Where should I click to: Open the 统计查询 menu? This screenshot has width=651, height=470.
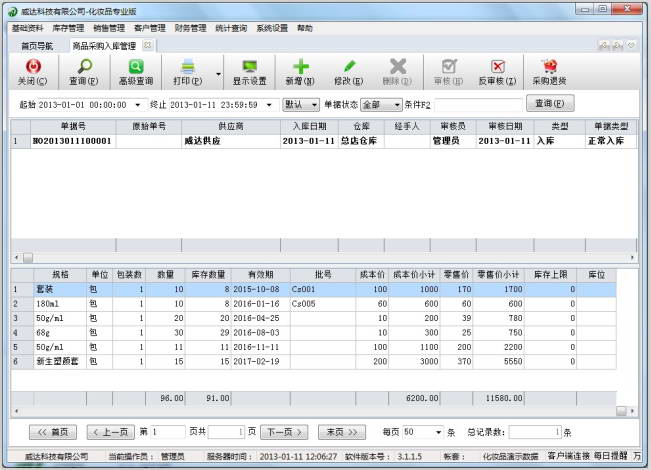tap(231, 28)
